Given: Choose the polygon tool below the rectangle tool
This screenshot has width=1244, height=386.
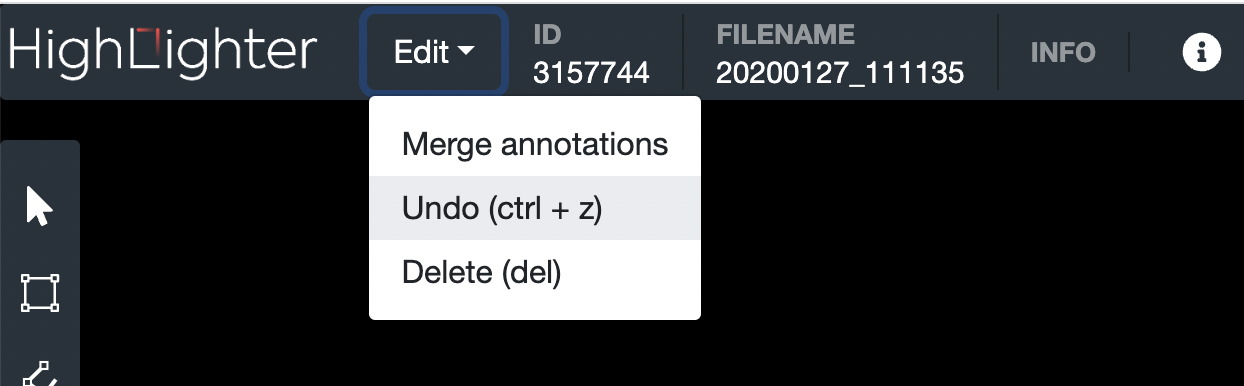Looking at the screenshot, I should click(39, 373).
